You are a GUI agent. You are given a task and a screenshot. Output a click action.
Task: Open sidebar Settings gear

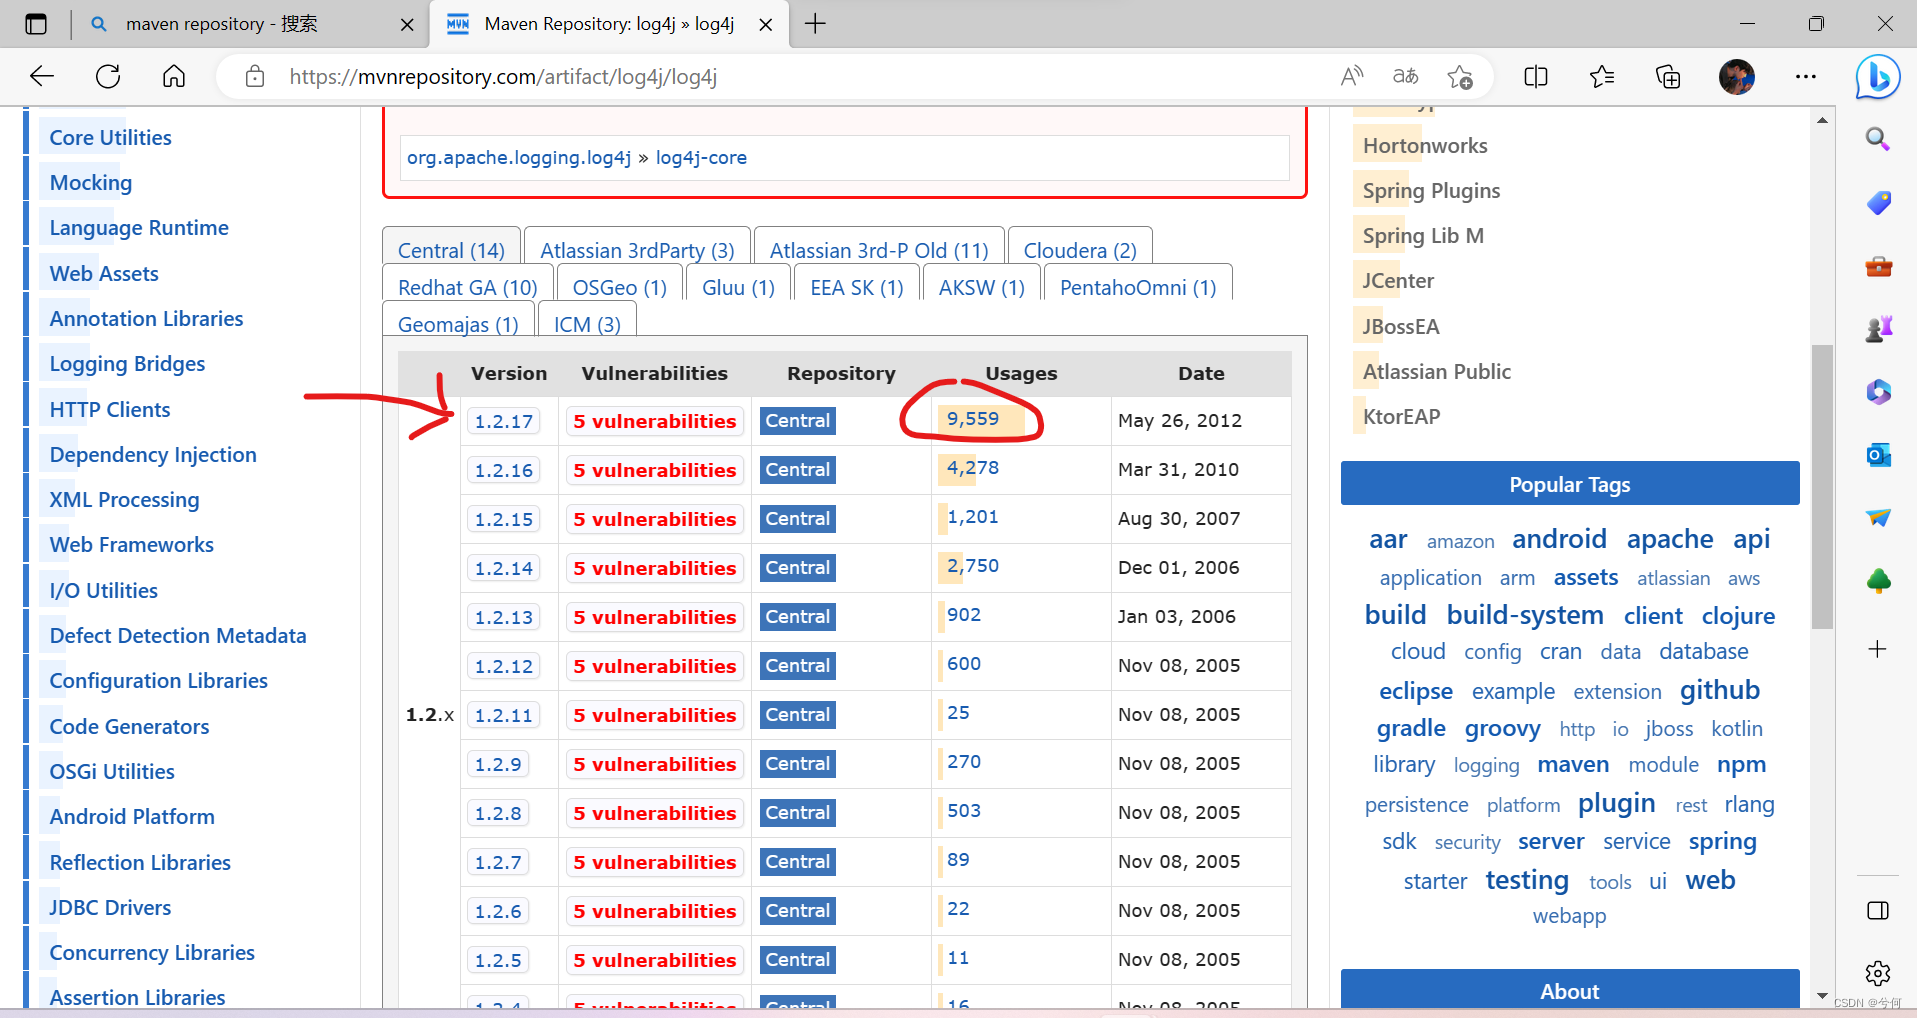click(x=1878, y=973)
